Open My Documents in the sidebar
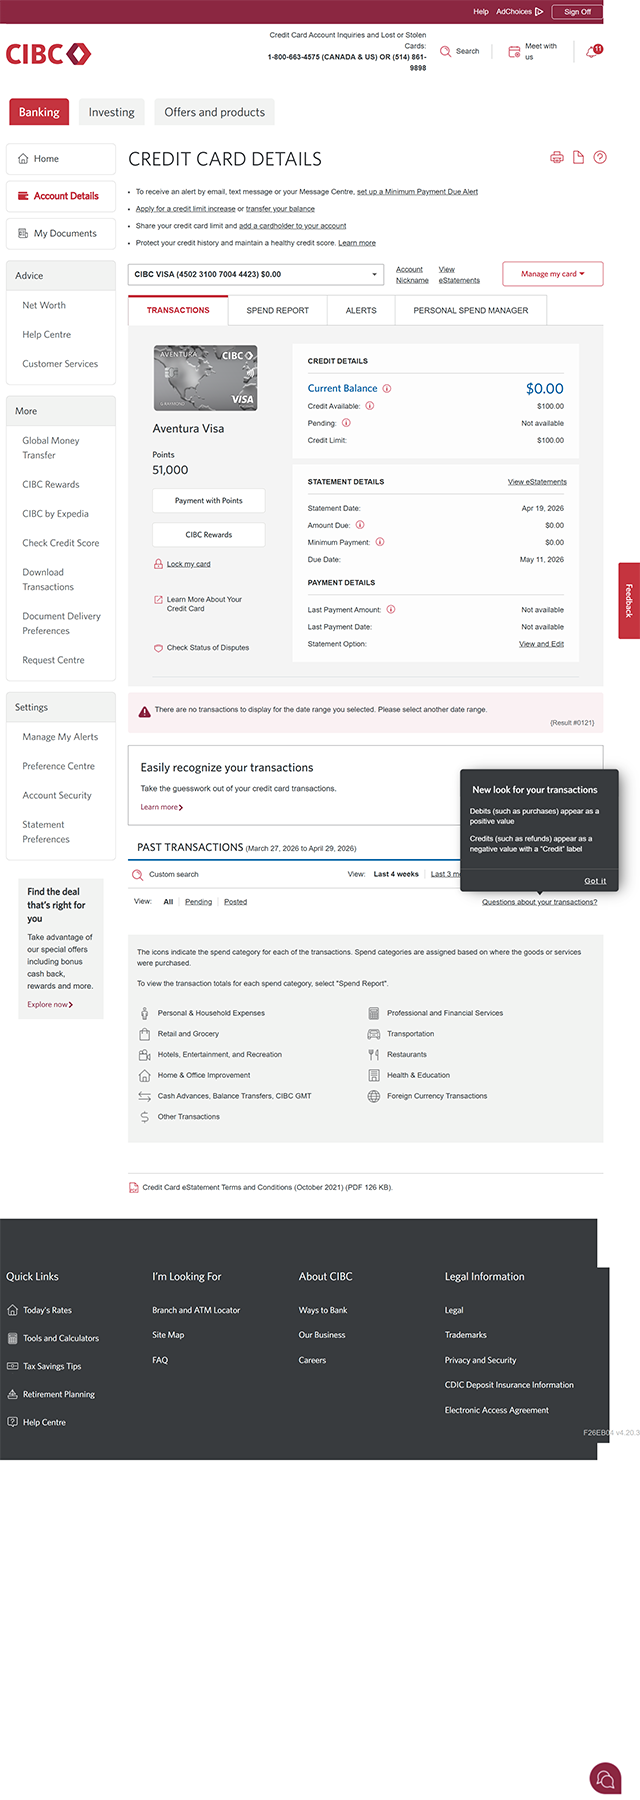 point(61,233)
